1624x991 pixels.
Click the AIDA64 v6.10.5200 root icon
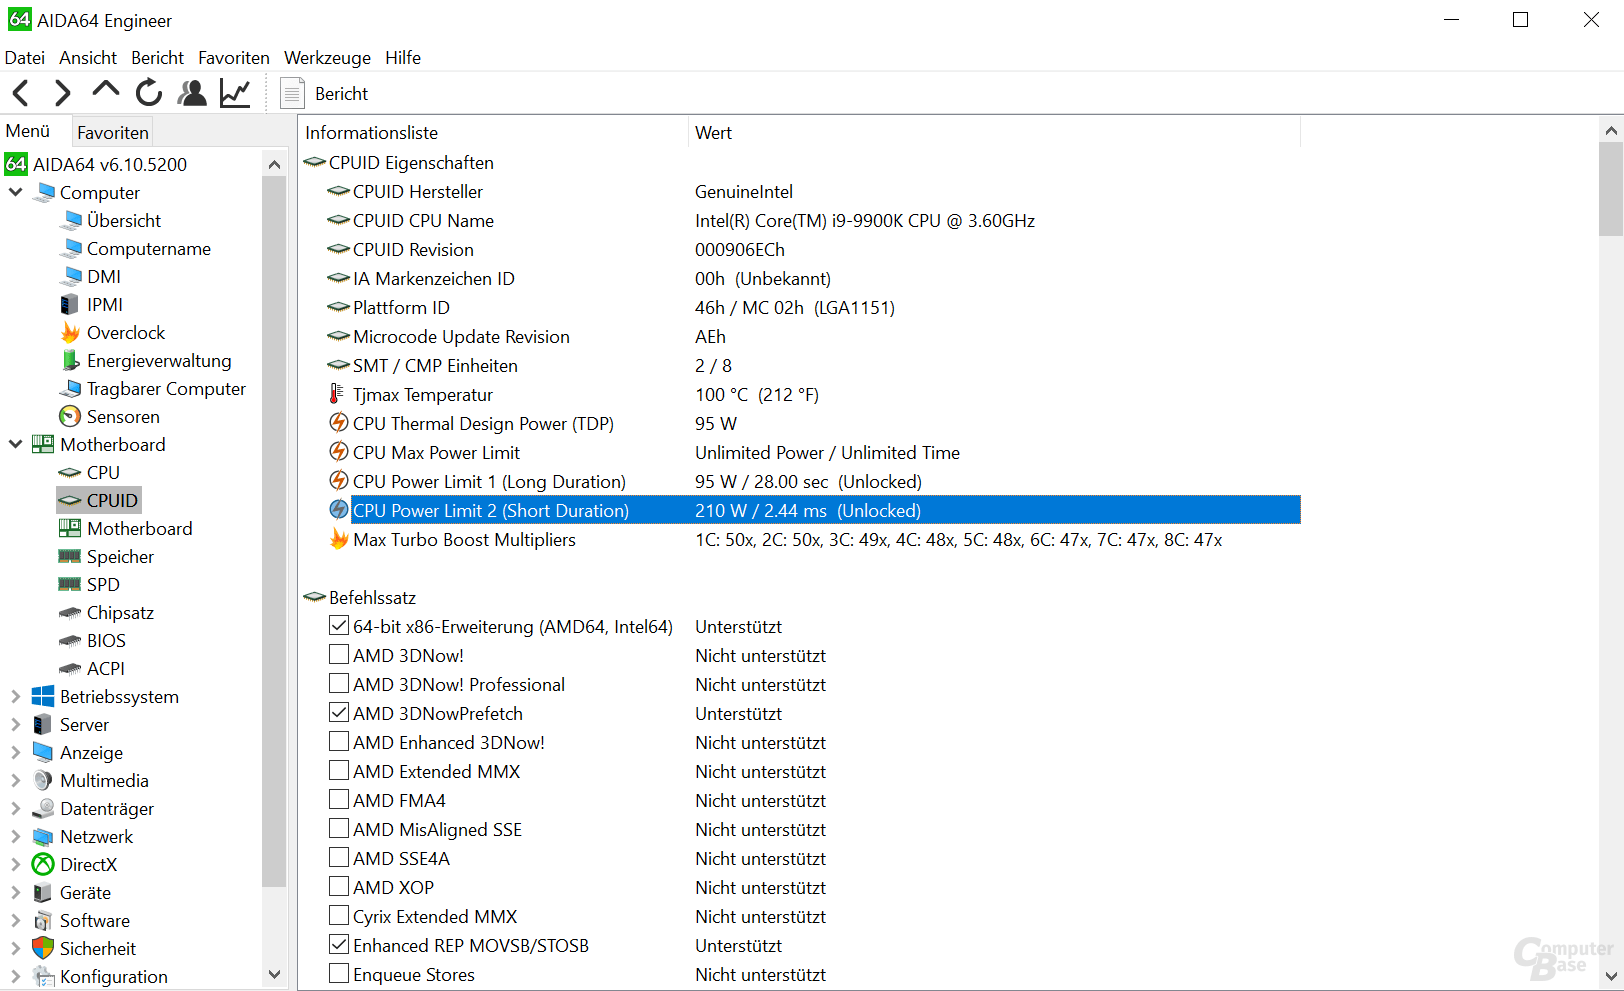pyautogui.click(x=16, y=164)
